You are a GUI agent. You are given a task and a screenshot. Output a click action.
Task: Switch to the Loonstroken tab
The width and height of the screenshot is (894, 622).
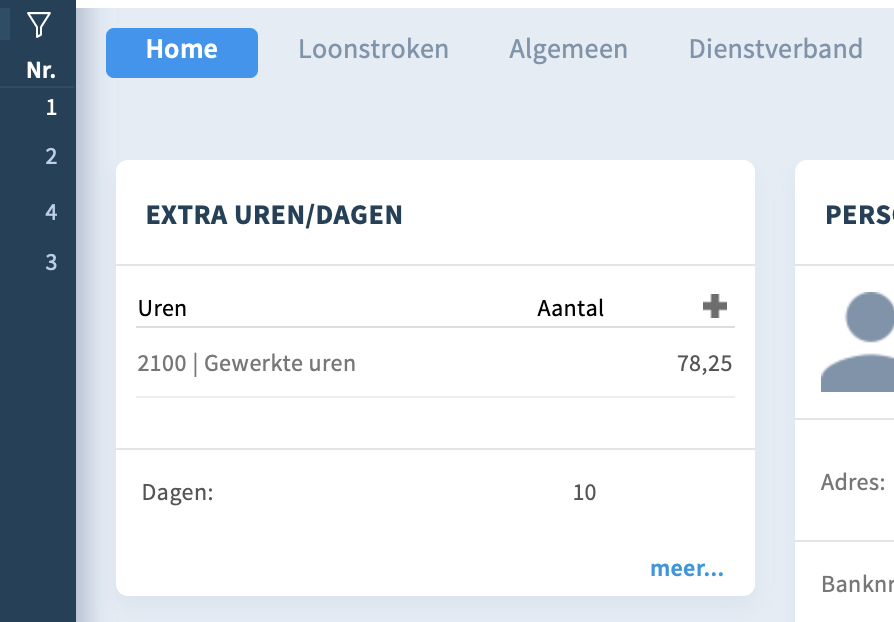[x=373, y=48]
